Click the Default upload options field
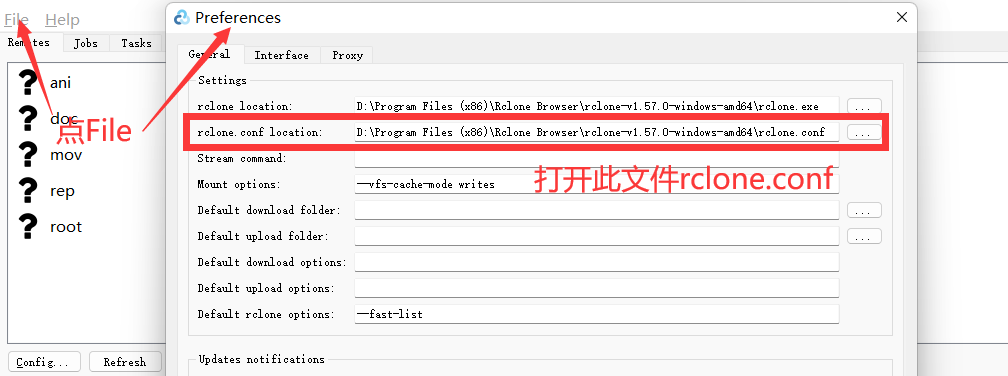 [x=597, y=288]
